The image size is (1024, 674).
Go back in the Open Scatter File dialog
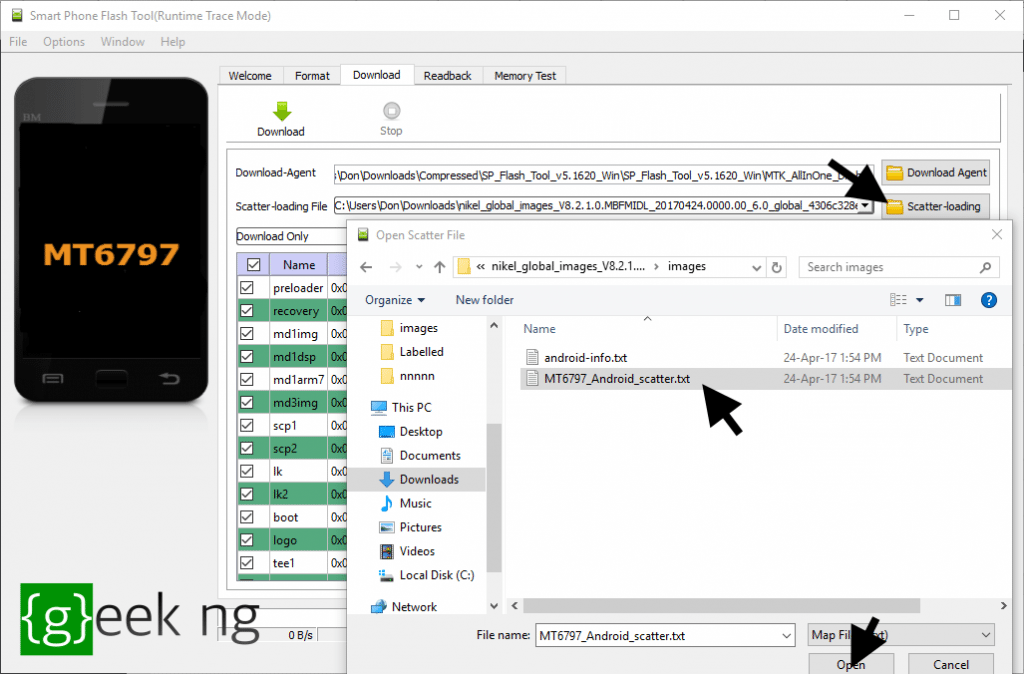click(x=366, y=267)
